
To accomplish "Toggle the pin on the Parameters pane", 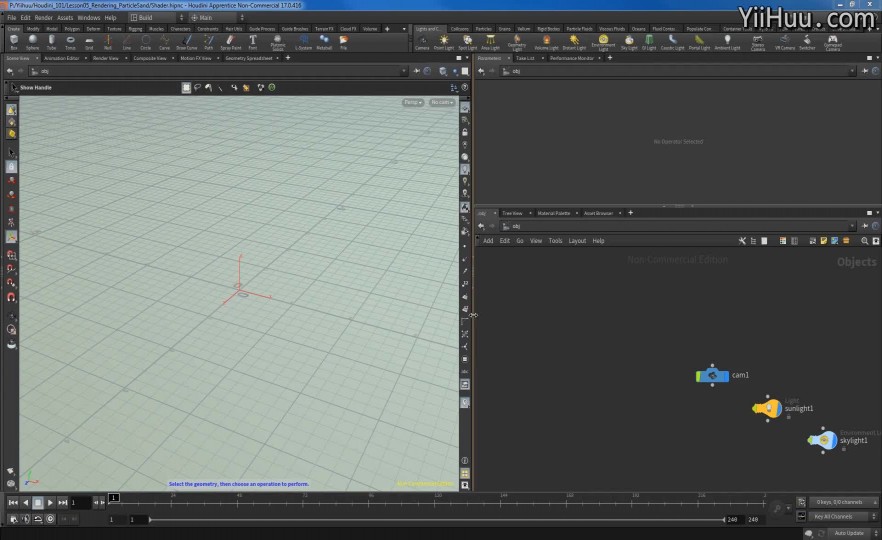I will click(x=865, y=71).
